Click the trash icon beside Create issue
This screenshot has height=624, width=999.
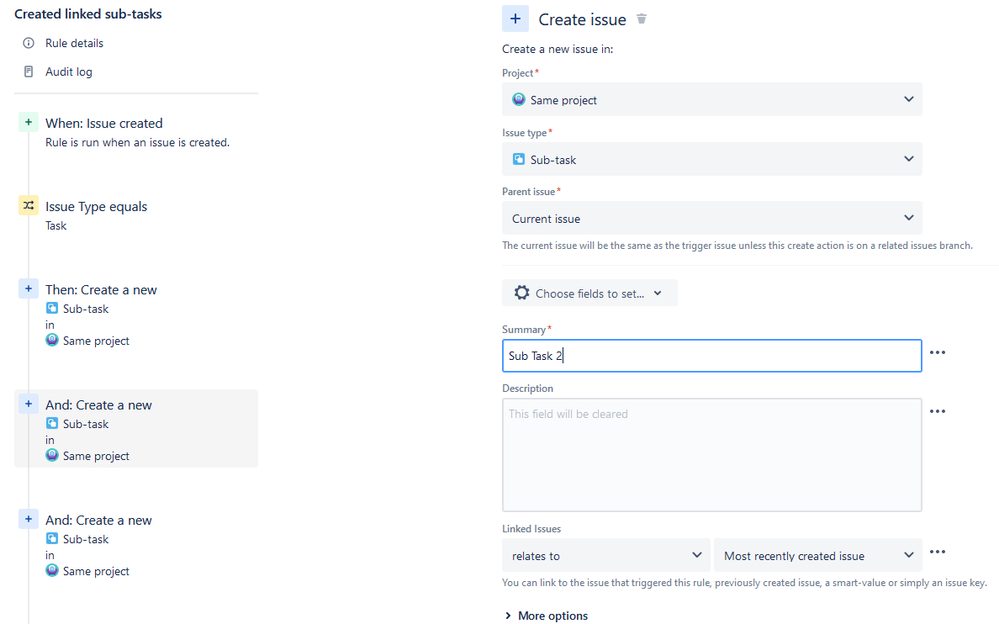(x=642, y=19)
